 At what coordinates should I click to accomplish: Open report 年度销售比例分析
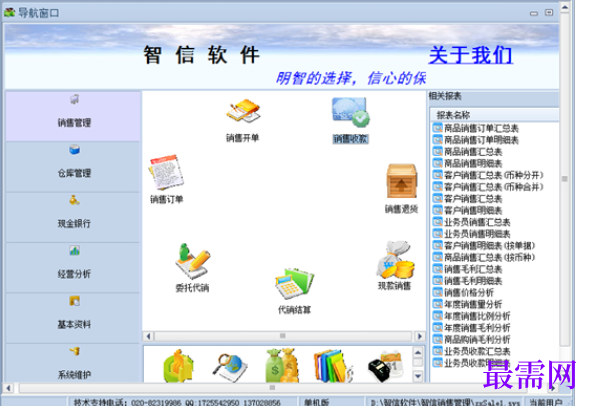477,316
